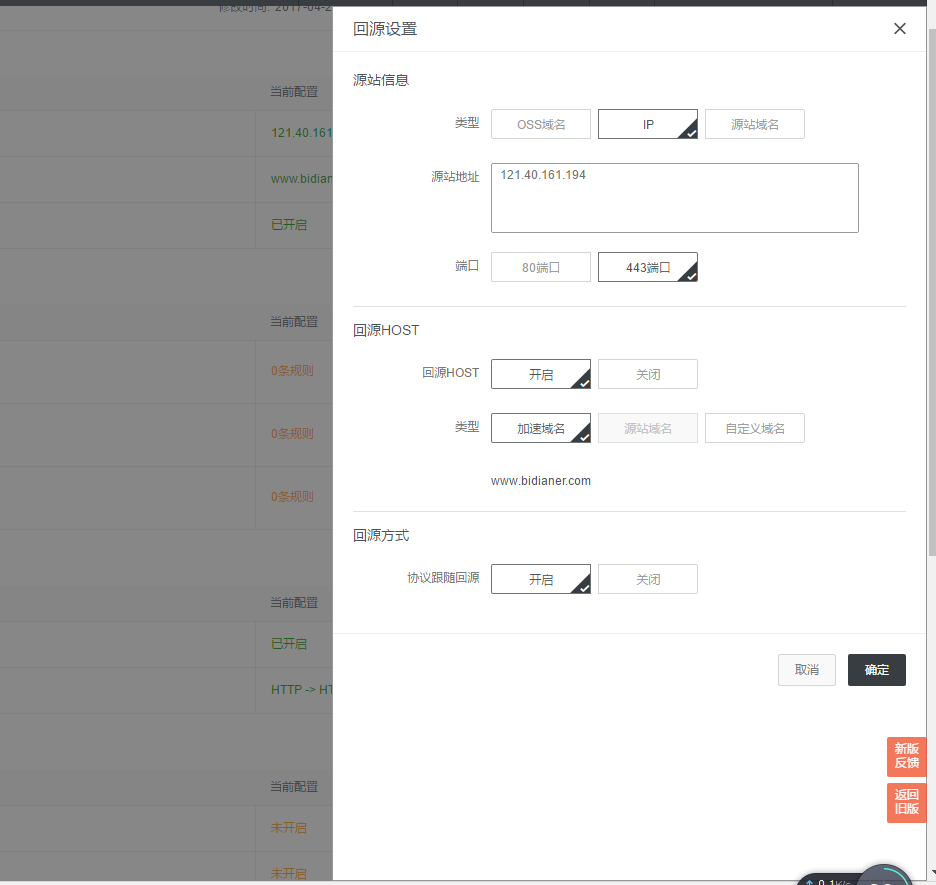The width and height of the screenshot is (936, 885).
Task: Enable 回源HOST with 开启
Action: click(541, 374)
